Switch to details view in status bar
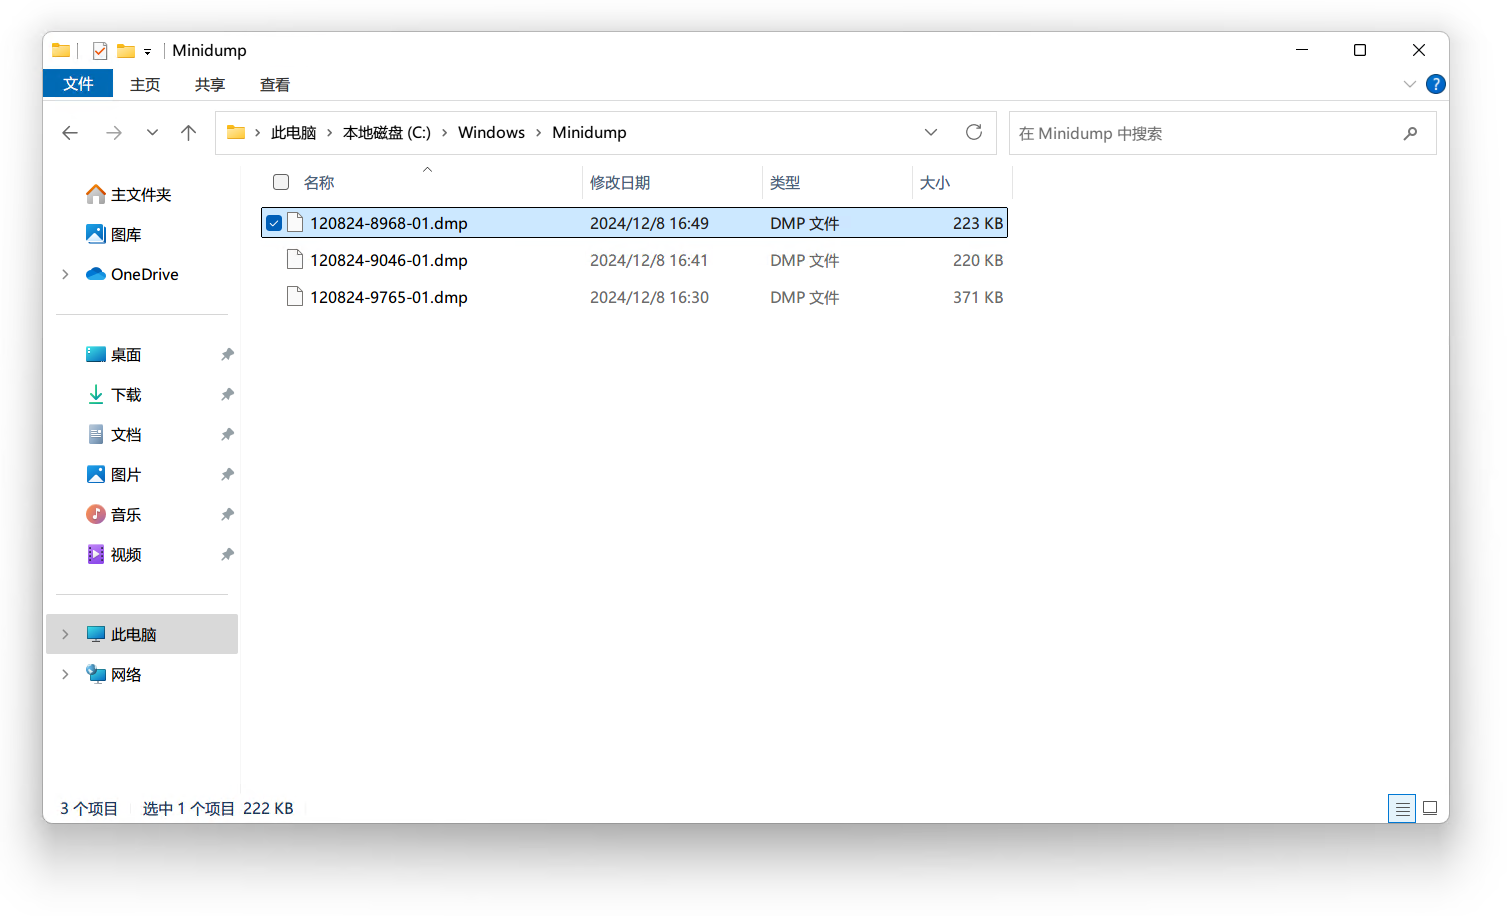Viewport: 1507px width, 916px height. 1402,808
